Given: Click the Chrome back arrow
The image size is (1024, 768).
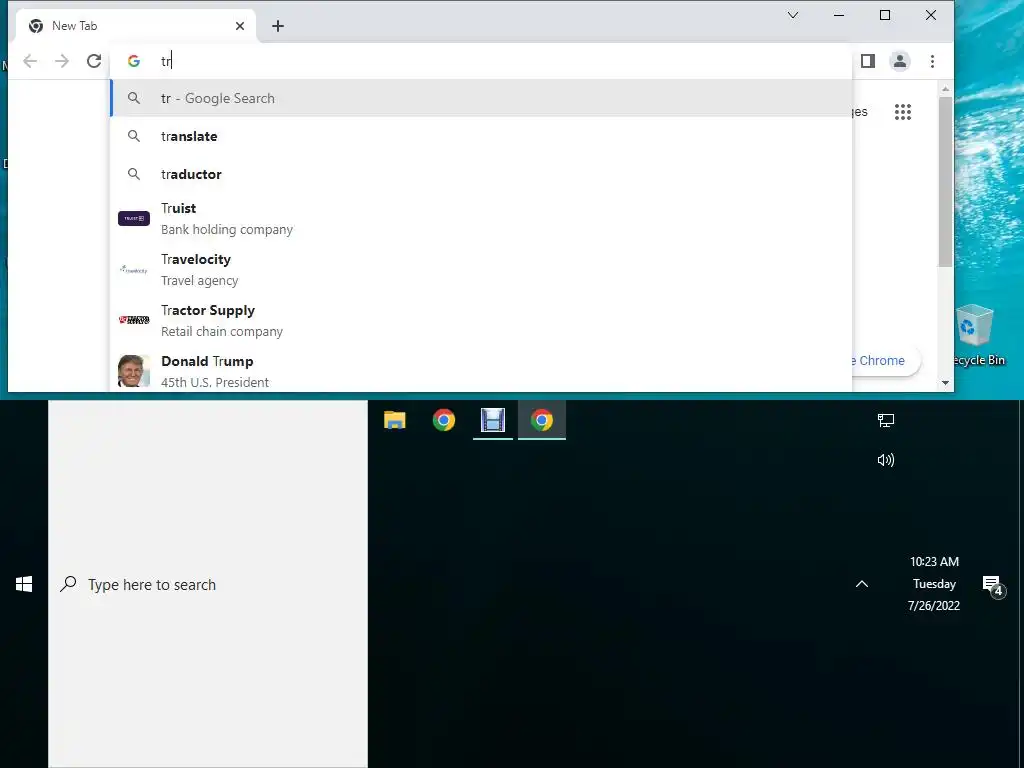Looking at the screenshot, I should click(x=29, y=61).
